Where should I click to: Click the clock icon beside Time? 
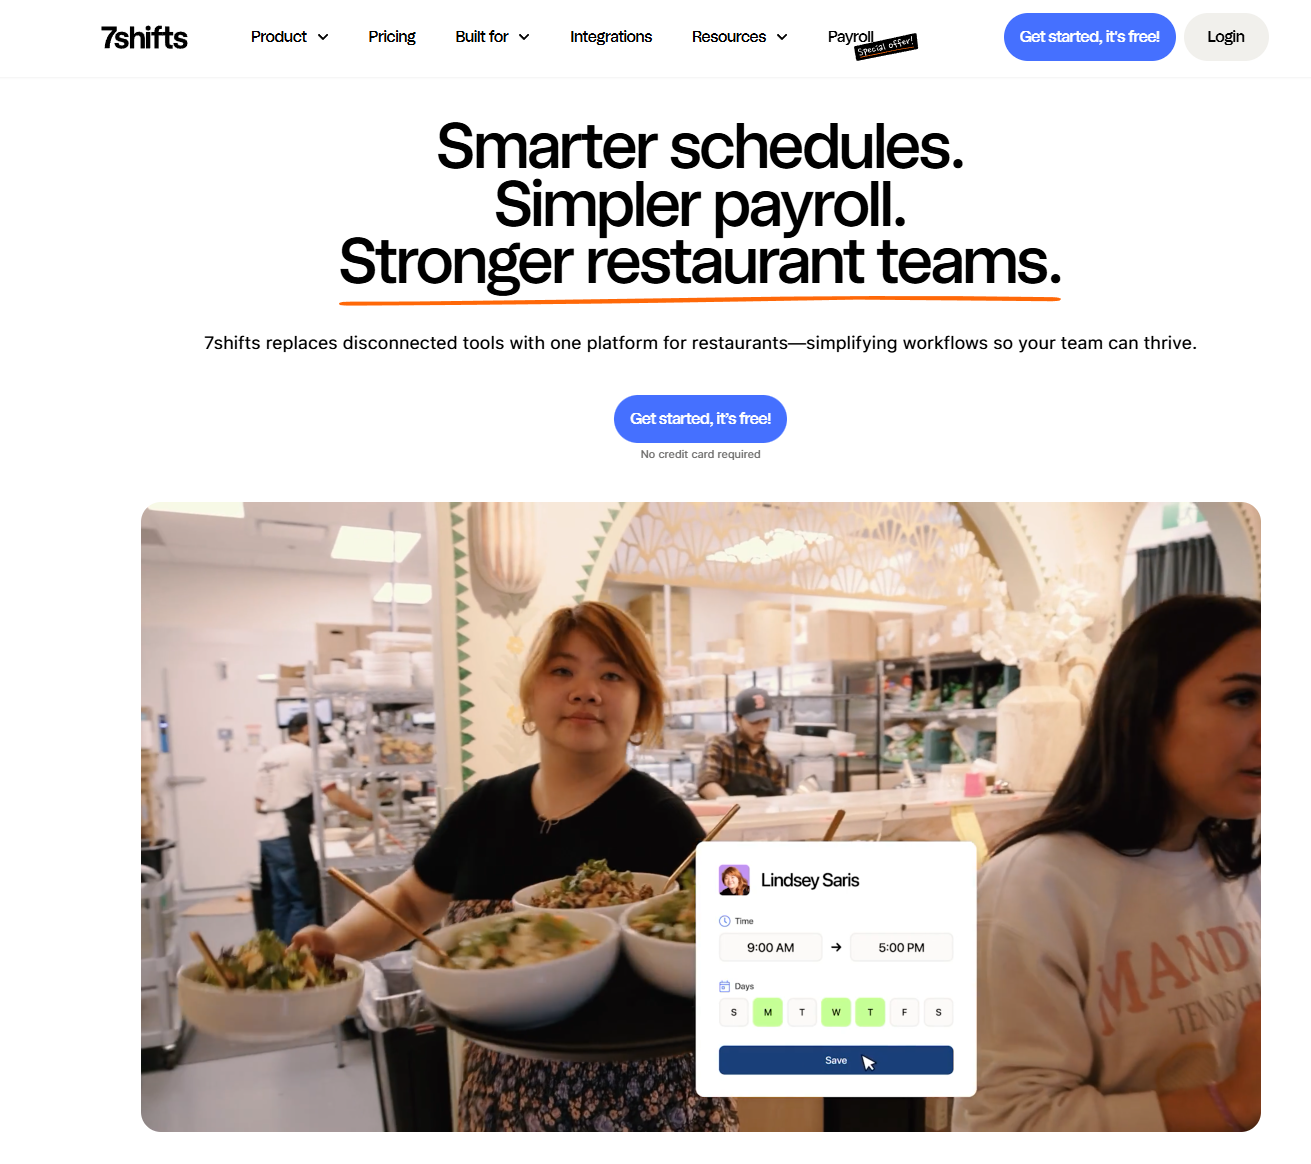click(x=725, y=921)
